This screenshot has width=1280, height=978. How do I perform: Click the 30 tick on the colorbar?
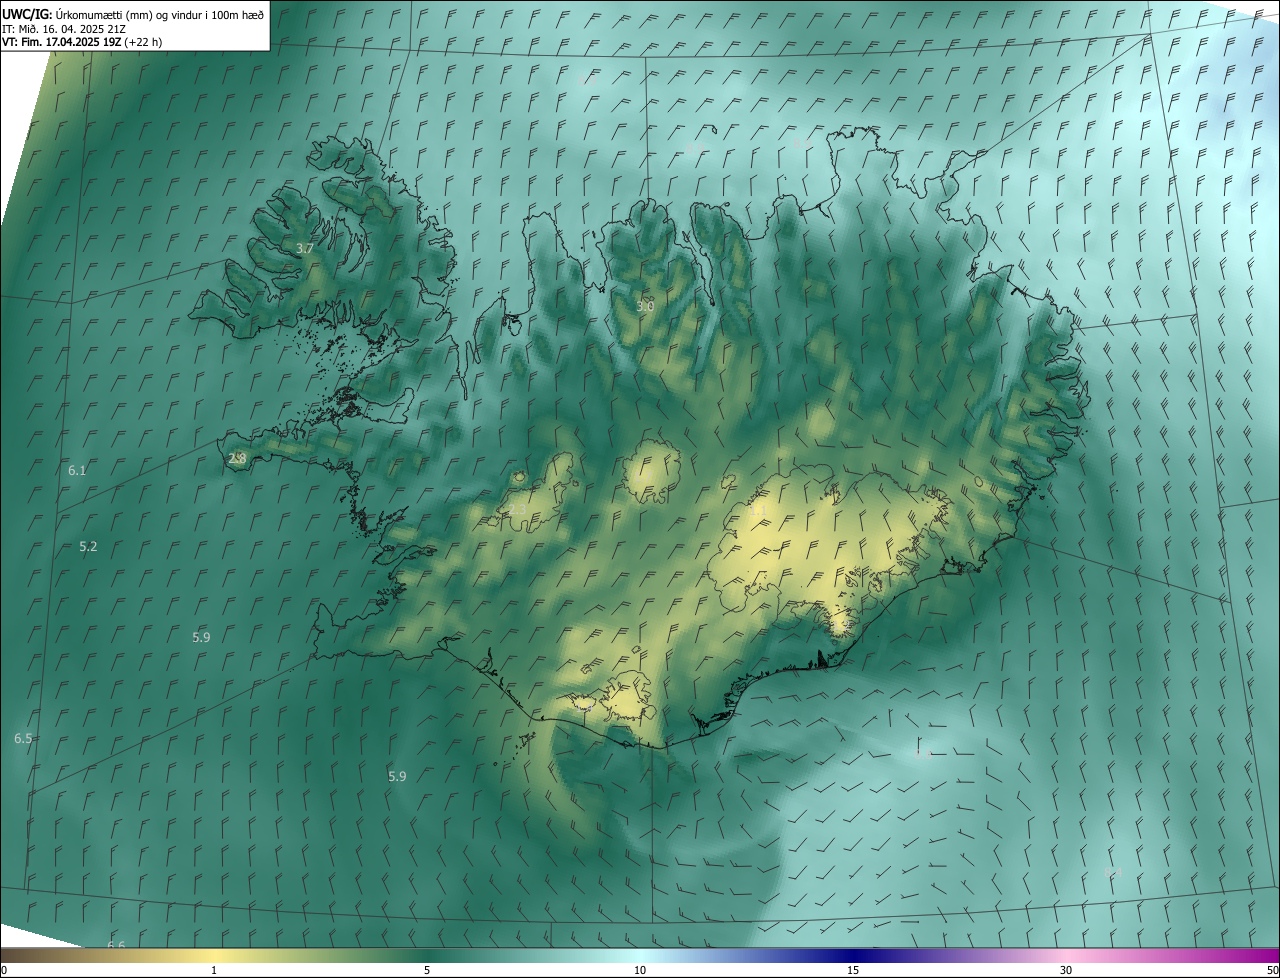click(1066, 970)
